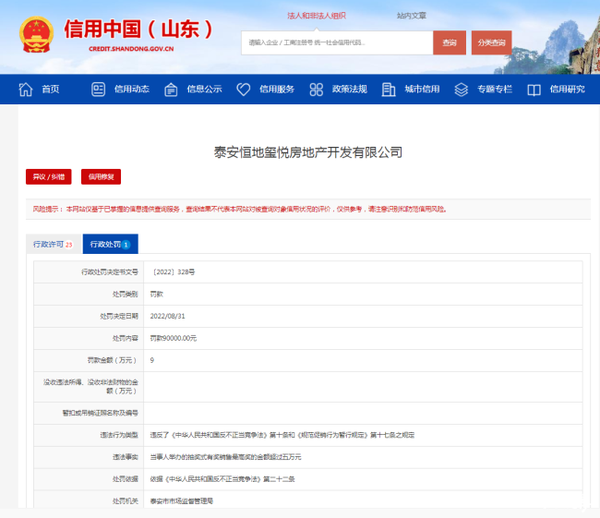Open the 政策法规 menu item
The width and height of the screenshot is (600, 518).
click(350, 89)
